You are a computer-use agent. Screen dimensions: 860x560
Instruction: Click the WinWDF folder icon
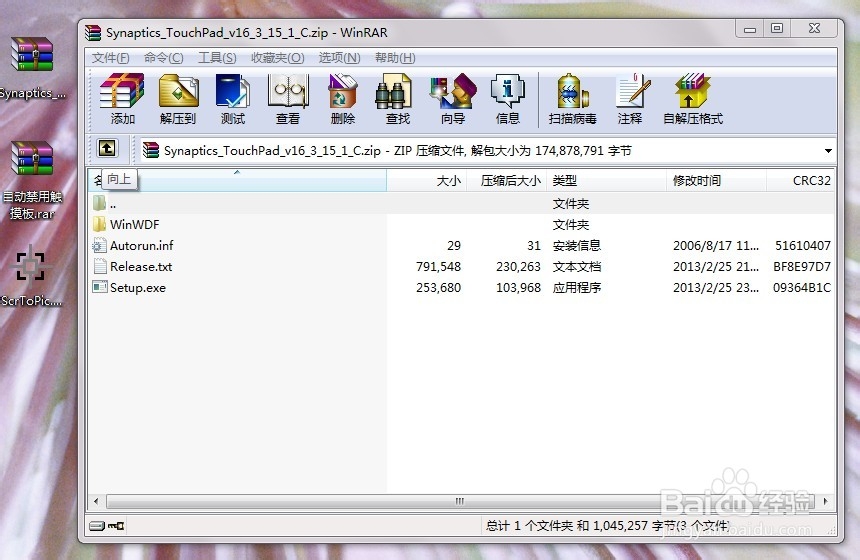99,224
